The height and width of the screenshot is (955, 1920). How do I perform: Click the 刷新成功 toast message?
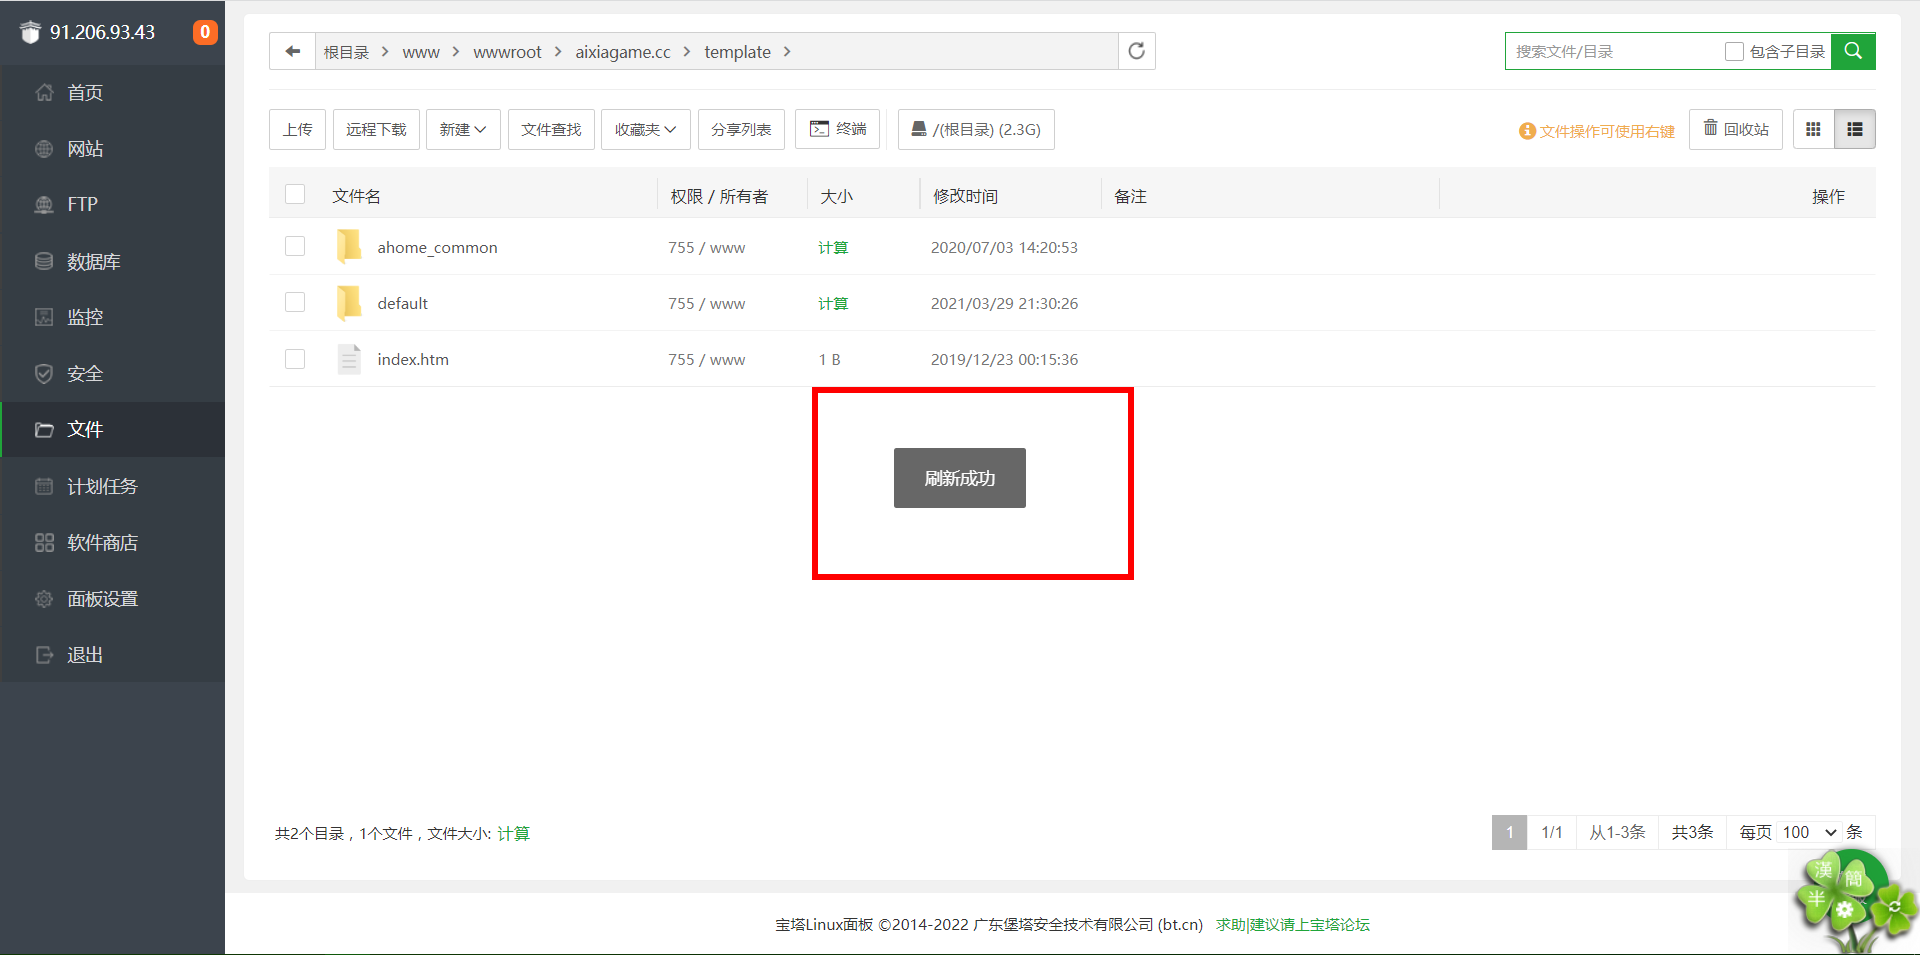pyautogui.click(x=960, y=478)
